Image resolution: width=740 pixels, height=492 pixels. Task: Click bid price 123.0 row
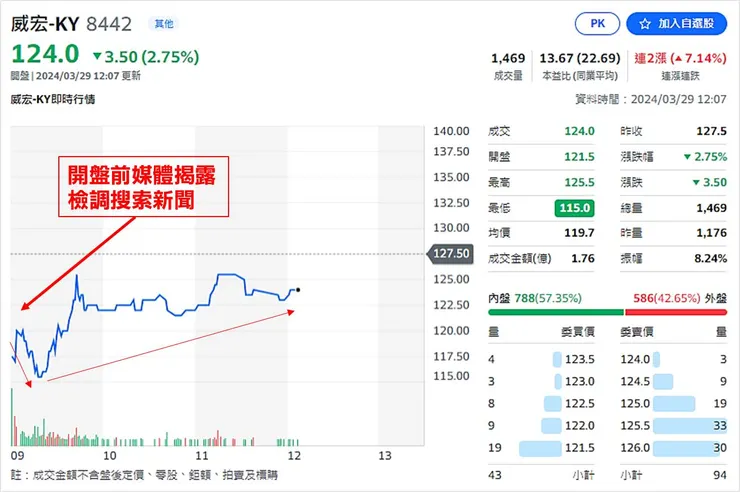click(541, 382)
